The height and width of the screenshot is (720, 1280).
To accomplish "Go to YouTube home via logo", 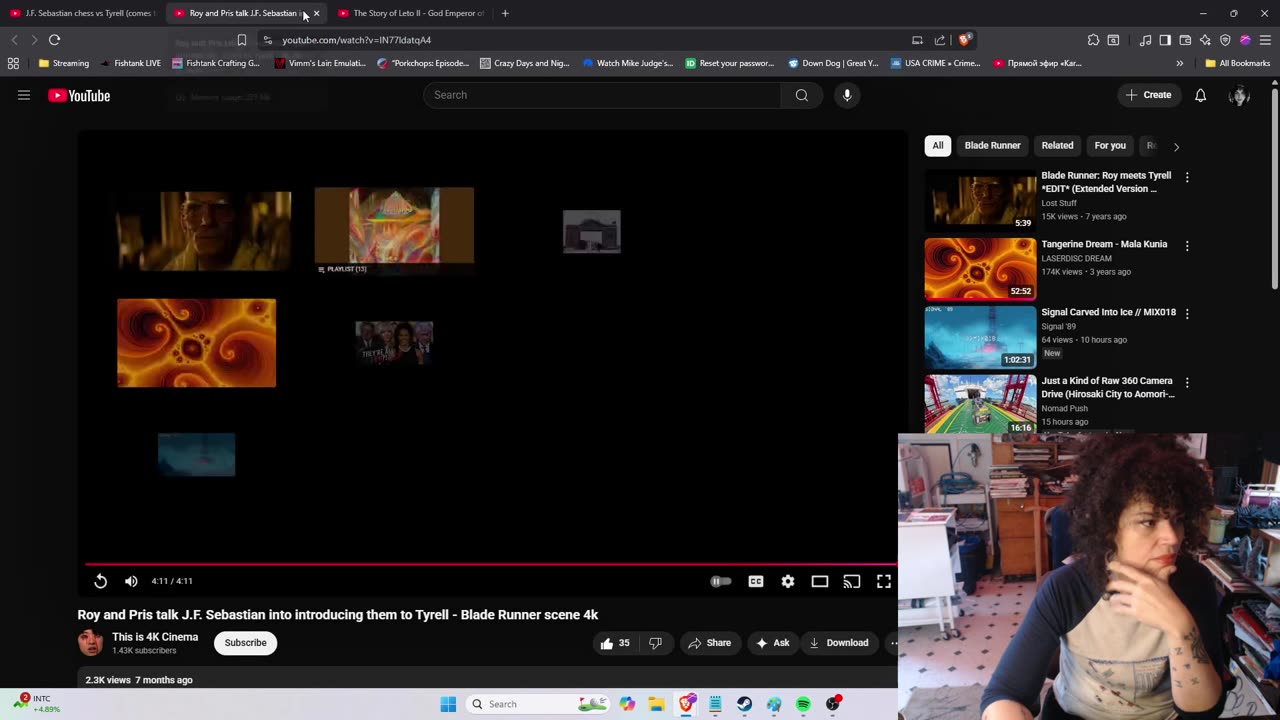I will (79, 96).
